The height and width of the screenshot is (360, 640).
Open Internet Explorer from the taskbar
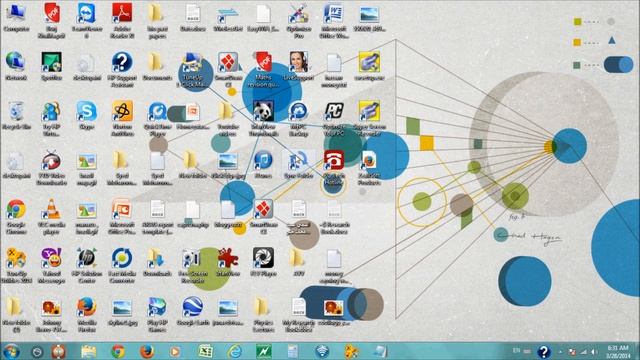(235, 351)
